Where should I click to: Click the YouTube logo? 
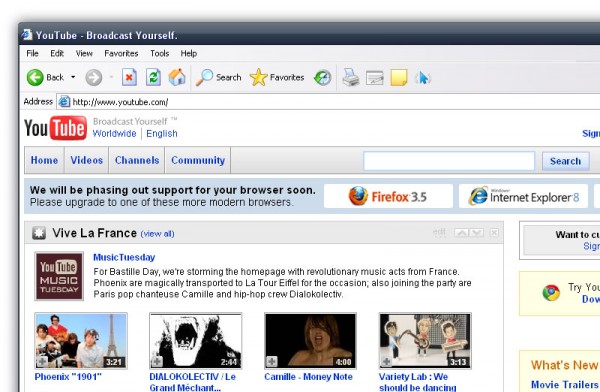coord(55,128)
